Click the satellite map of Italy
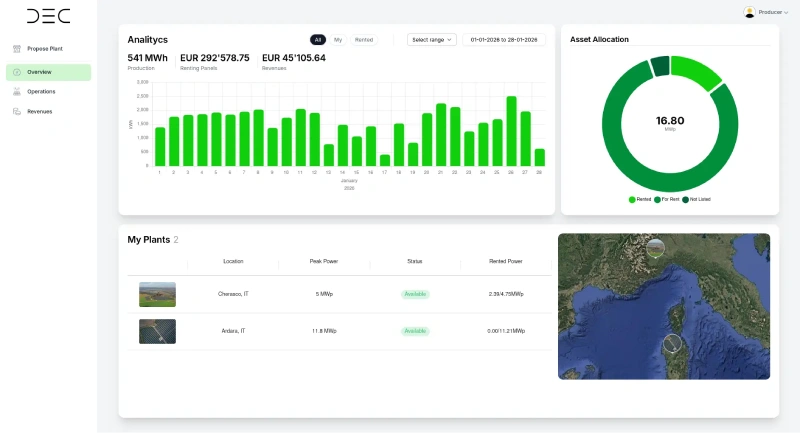This screenshot has width=800, height=433. (664, 307)
